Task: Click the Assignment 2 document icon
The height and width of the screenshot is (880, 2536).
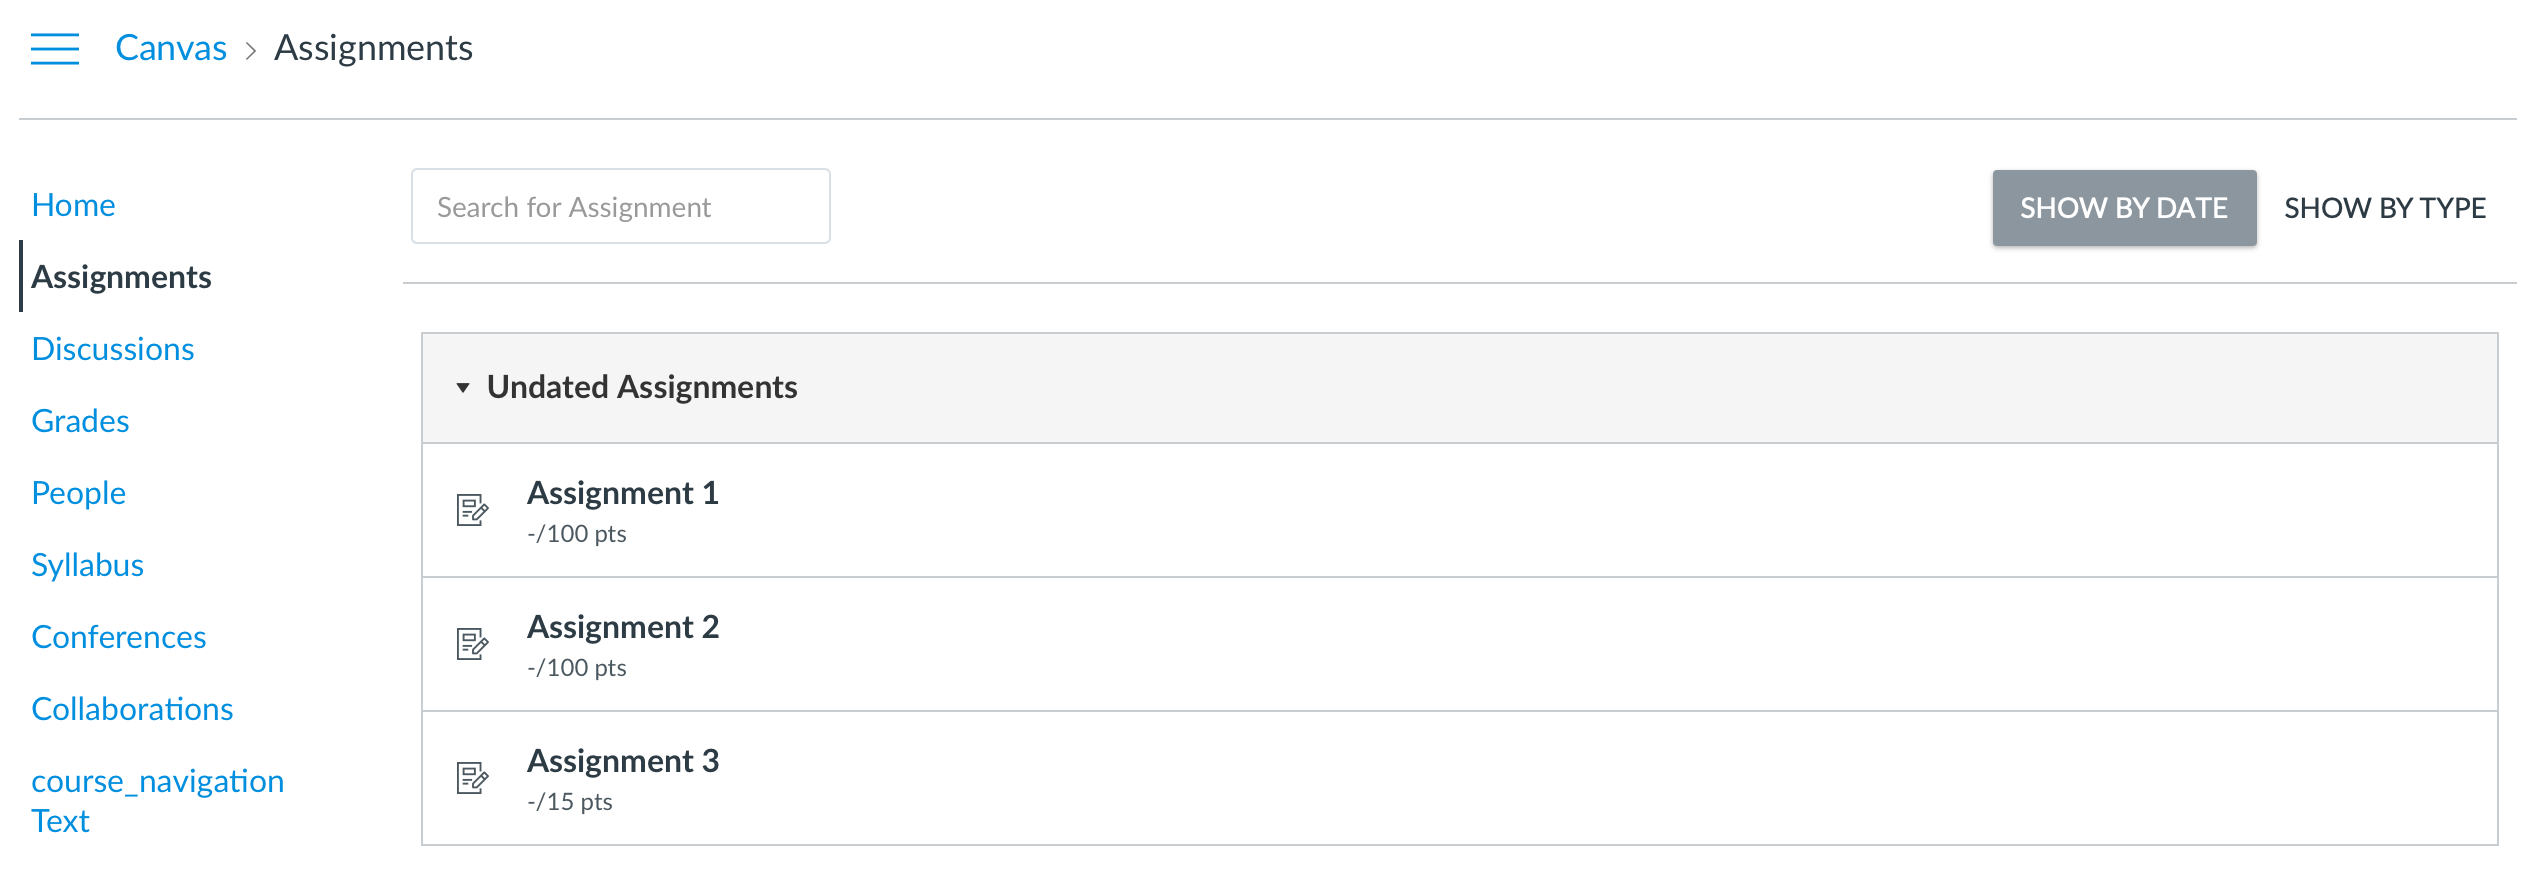Action: (x=472, y=644)
